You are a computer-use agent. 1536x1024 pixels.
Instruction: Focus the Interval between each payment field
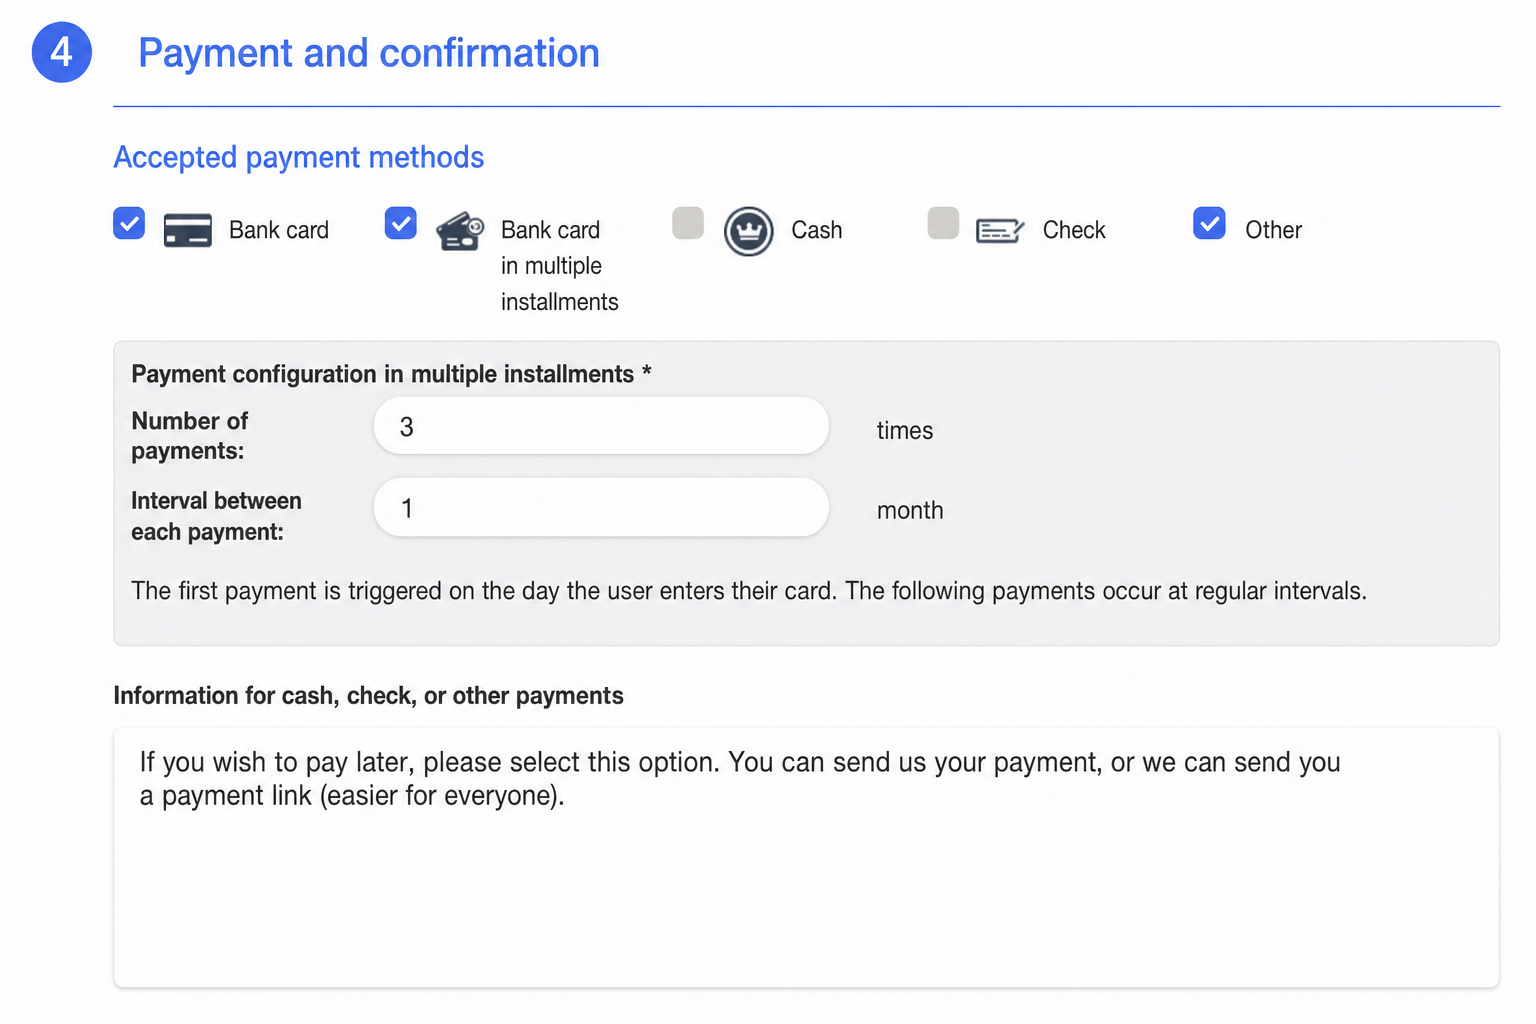click(x=601, y=507)
